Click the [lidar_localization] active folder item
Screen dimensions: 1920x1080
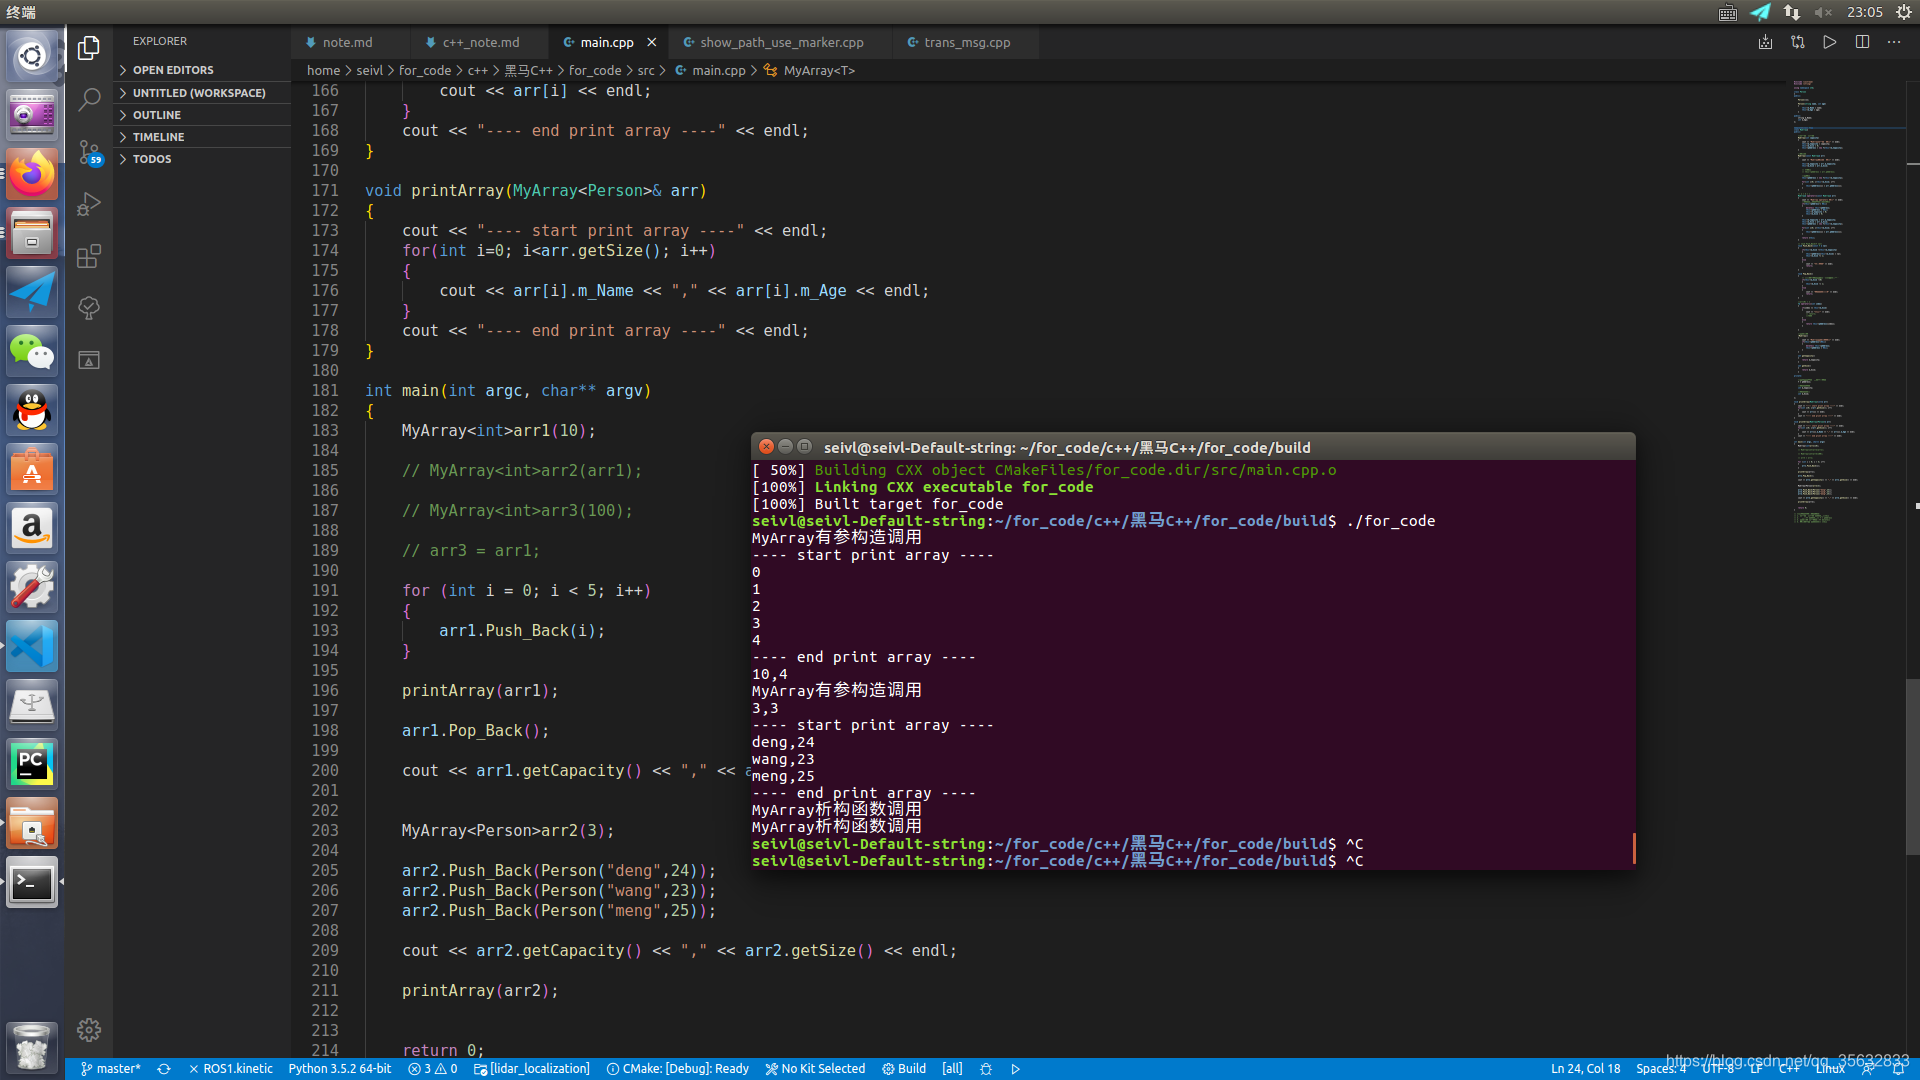(x=532, y=1069)
